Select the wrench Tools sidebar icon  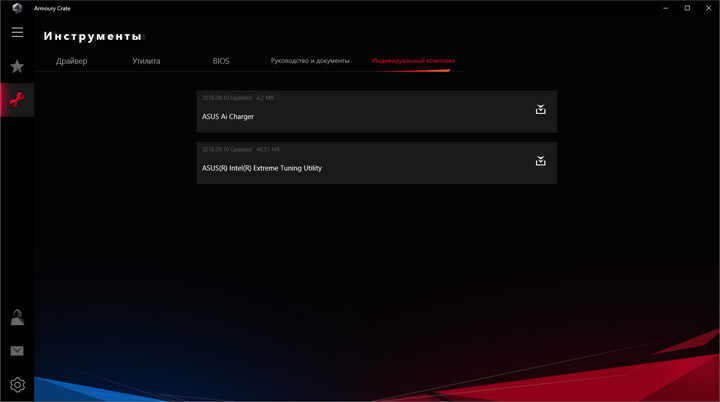point(17,100)
